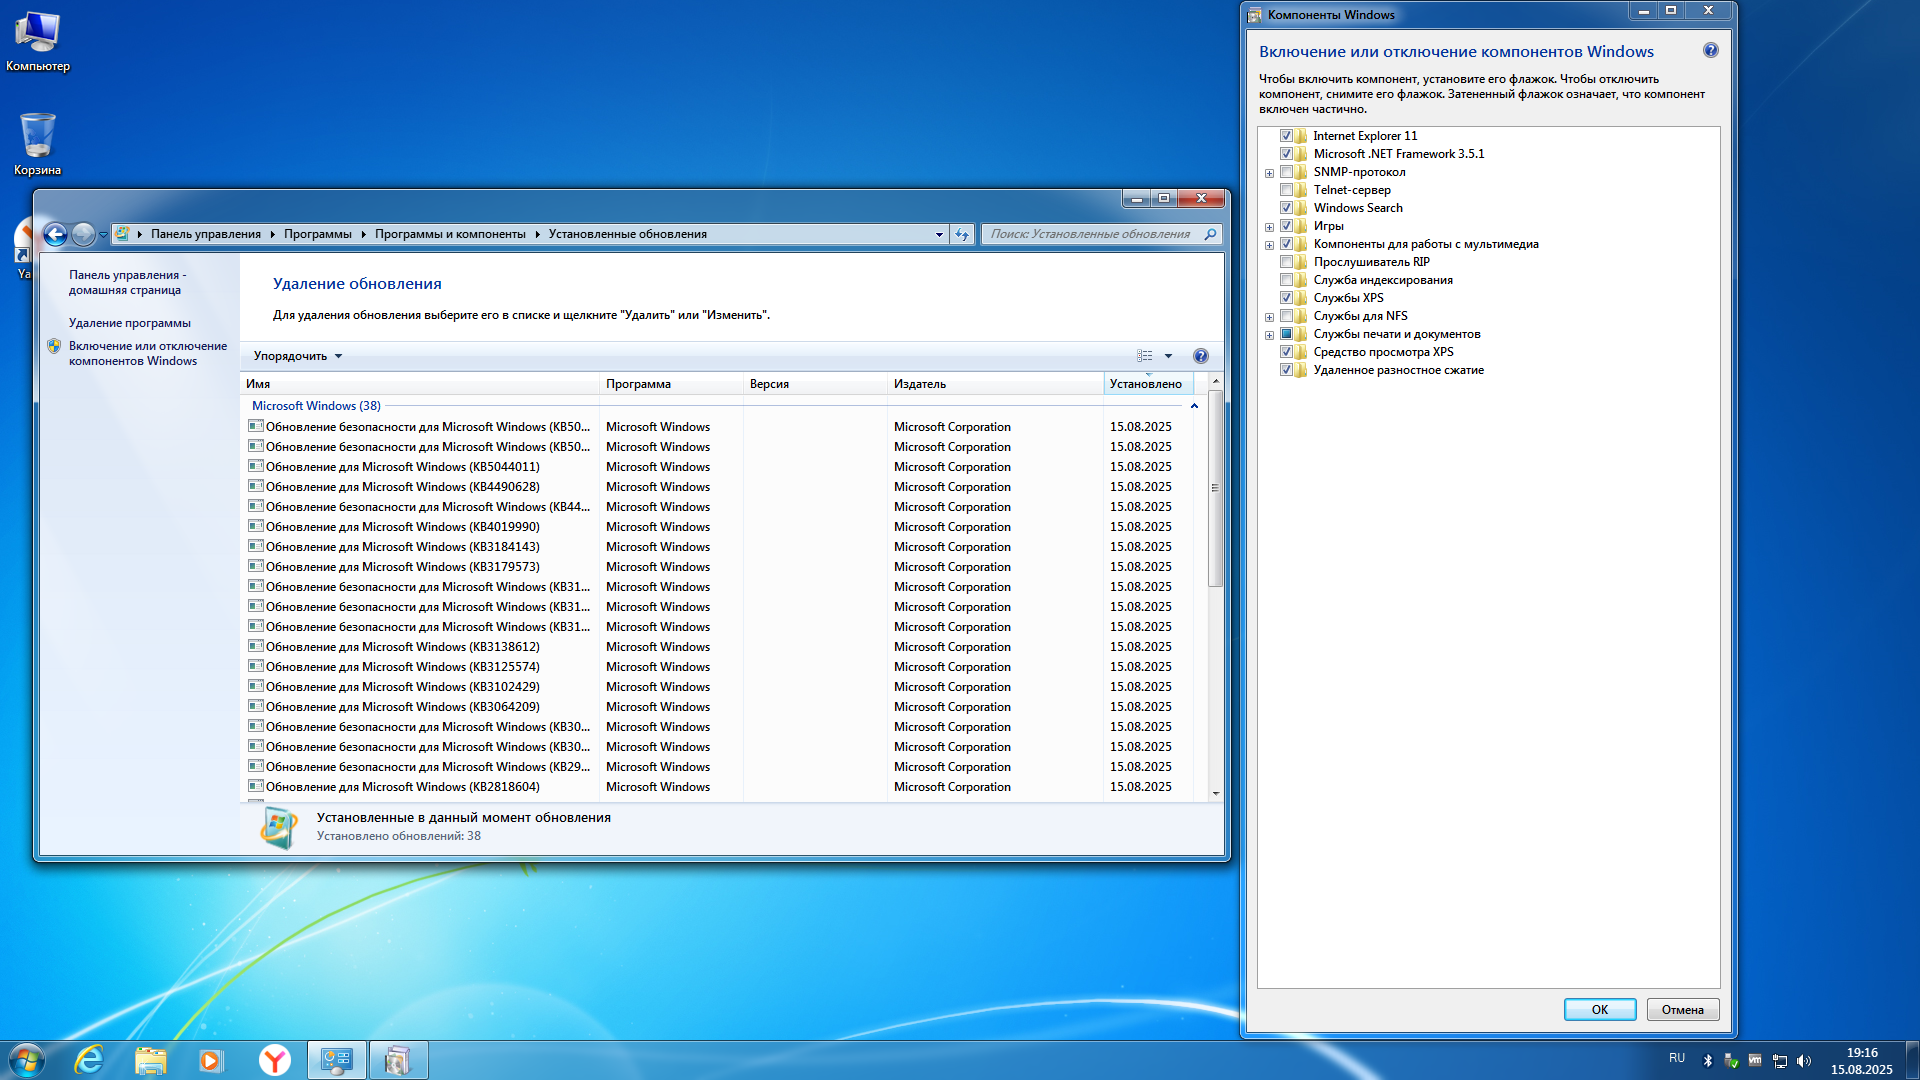Sort by the Установлено column header
Image resolution: width=1920 pixels, height=1080 pixels.
coord(1148,384)
